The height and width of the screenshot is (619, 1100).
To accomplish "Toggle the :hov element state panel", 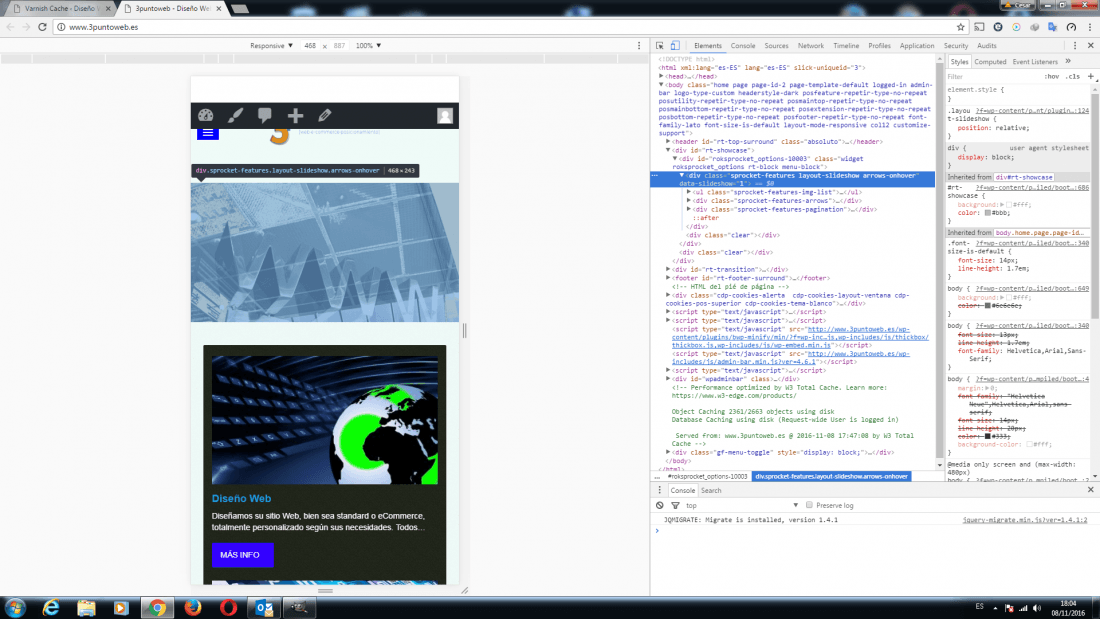I will coord(1051,76).
